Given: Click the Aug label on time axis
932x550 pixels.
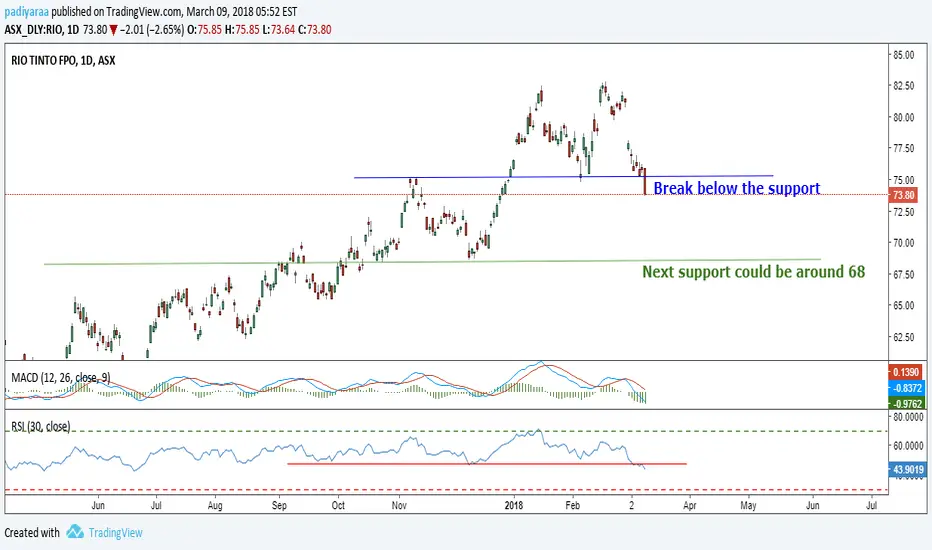Looking at the screenshot, I should click(x=215, y=505).
